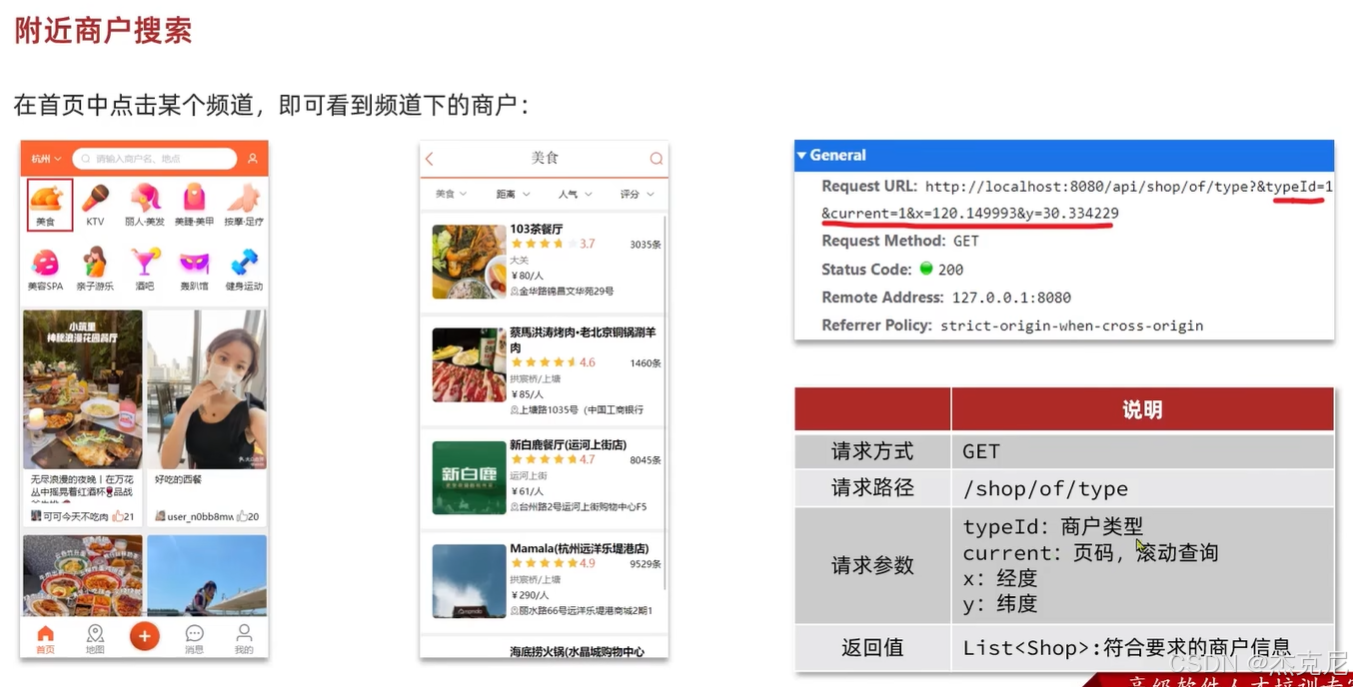Click the 请求方式 table cell
The height and width of the screenshot is (687, 1353).
(x=872, y=451)
